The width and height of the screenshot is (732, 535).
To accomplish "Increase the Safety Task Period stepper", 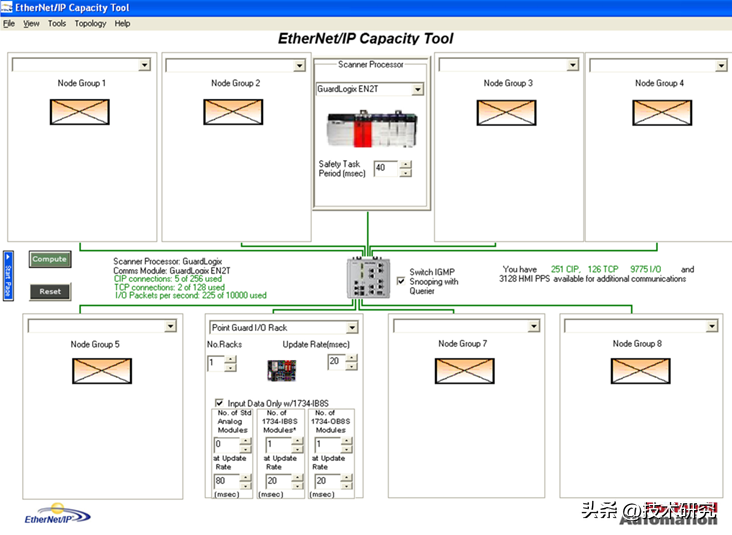I will [405, 164].
